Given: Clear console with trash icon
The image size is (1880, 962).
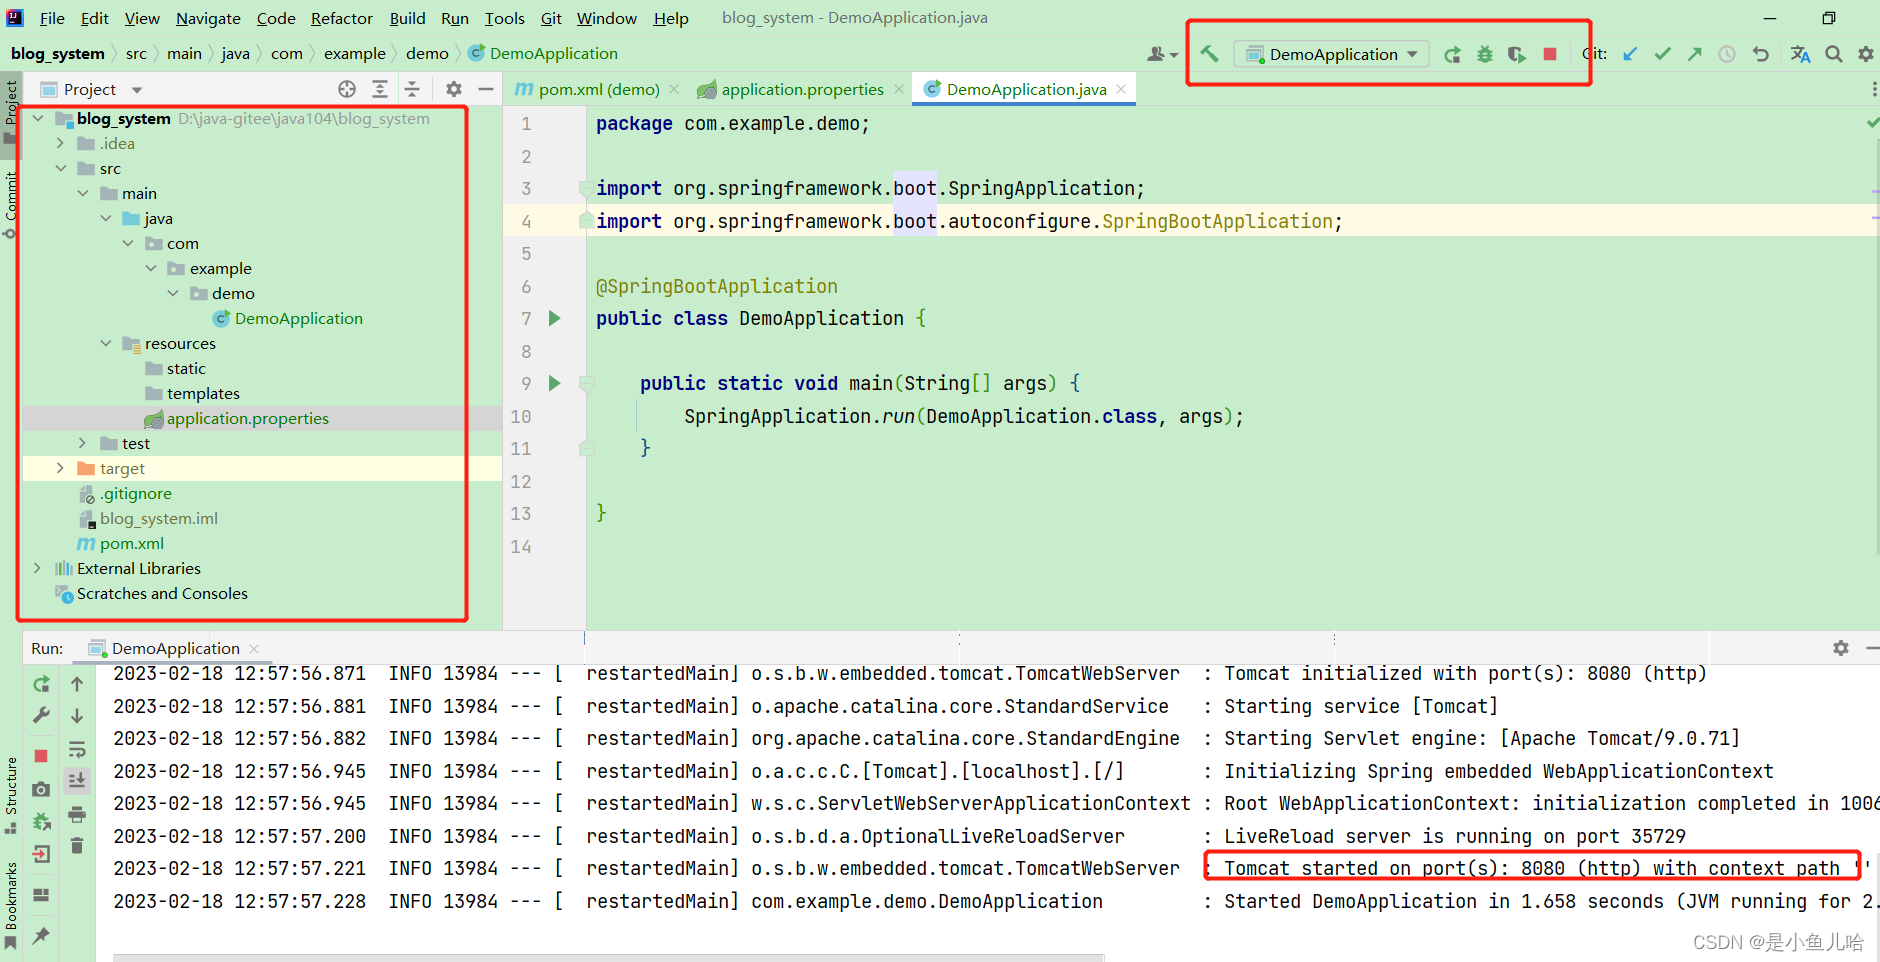Looking at the screenshot, I should point(77,846).
